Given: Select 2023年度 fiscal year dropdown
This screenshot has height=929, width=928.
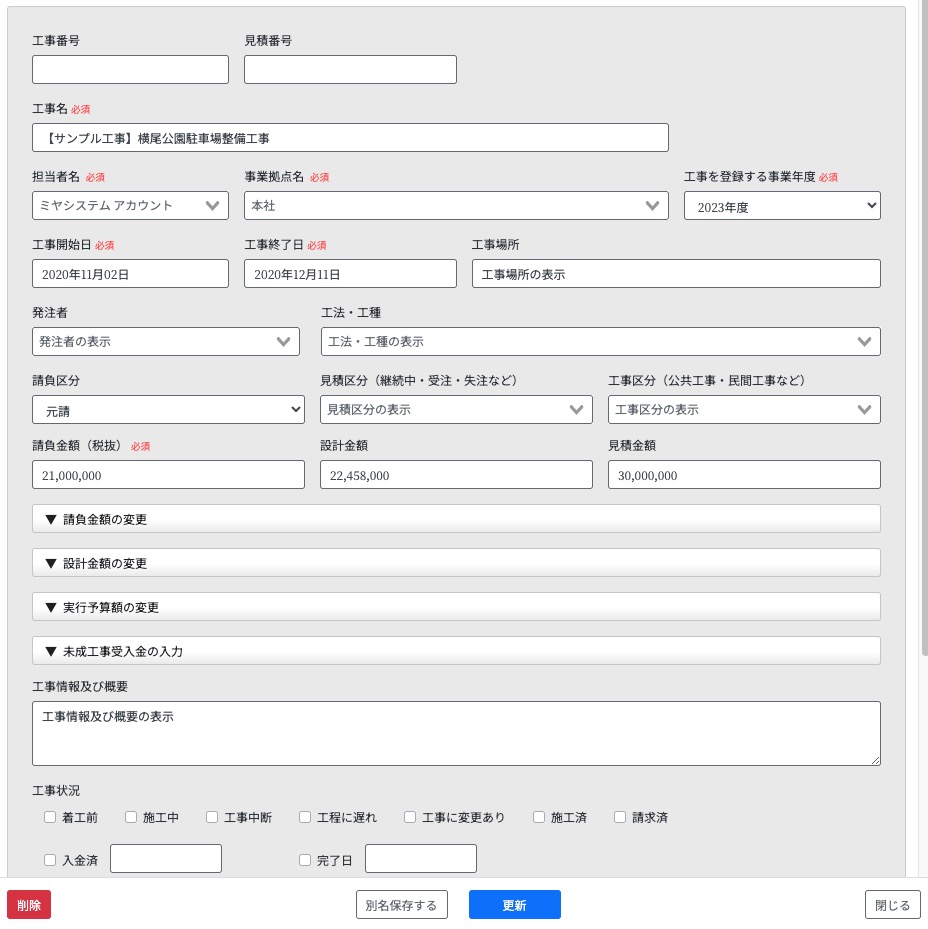Looking at the screenshot, I should 782,206.
